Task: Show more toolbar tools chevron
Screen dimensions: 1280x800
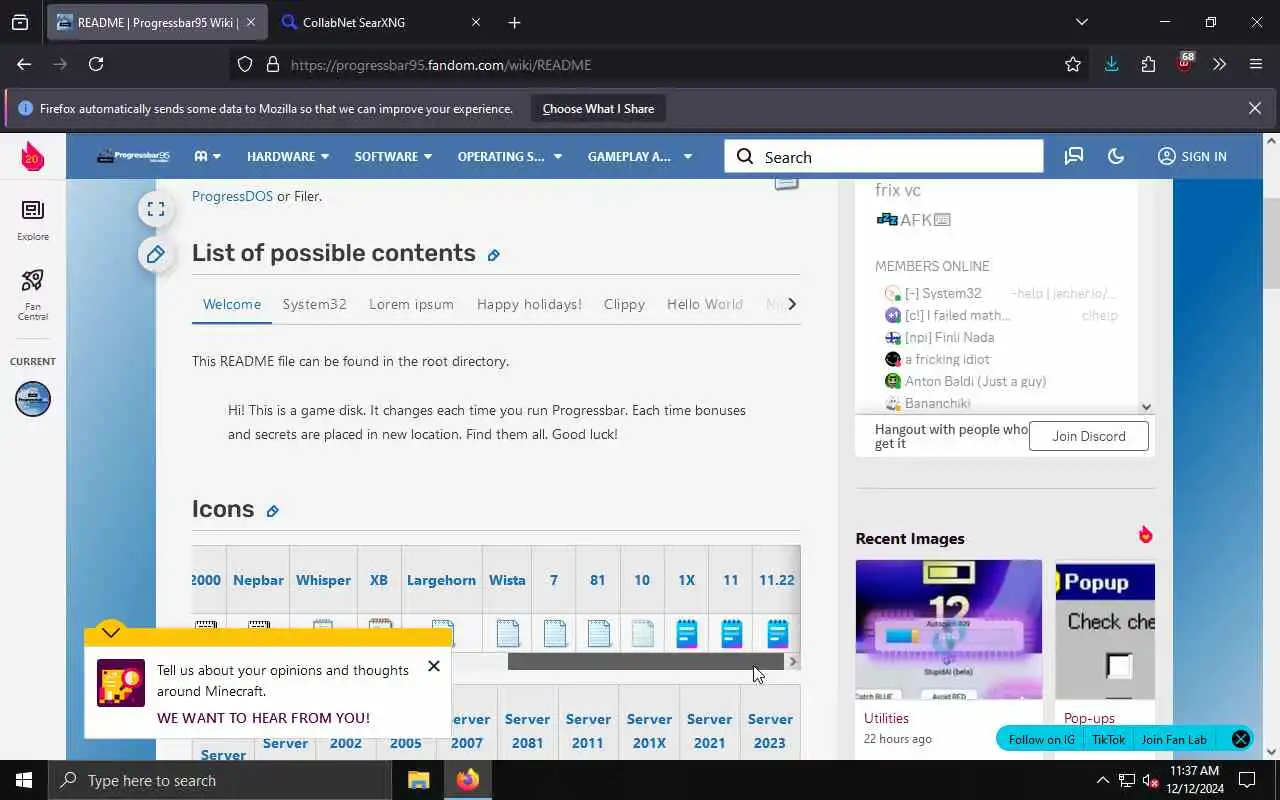Action: click(1219, 64)
